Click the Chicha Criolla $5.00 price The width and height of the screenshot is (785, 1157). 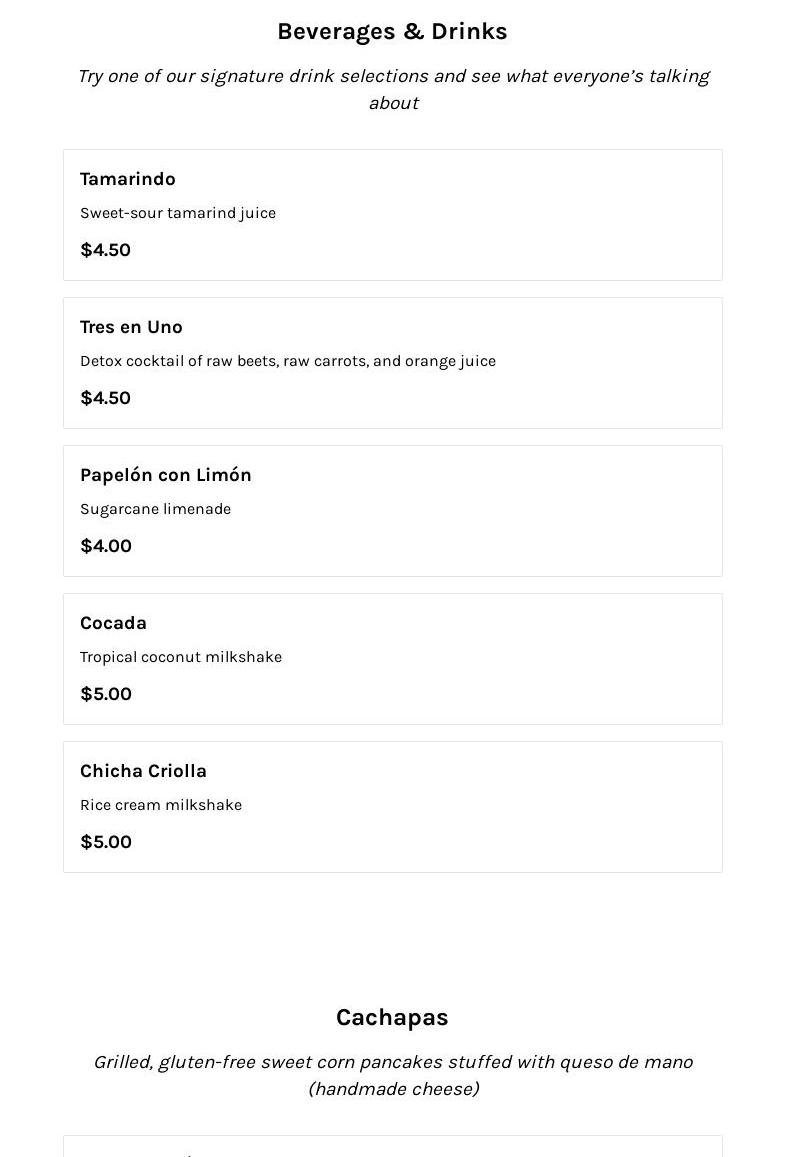click(x=106, y=842)
